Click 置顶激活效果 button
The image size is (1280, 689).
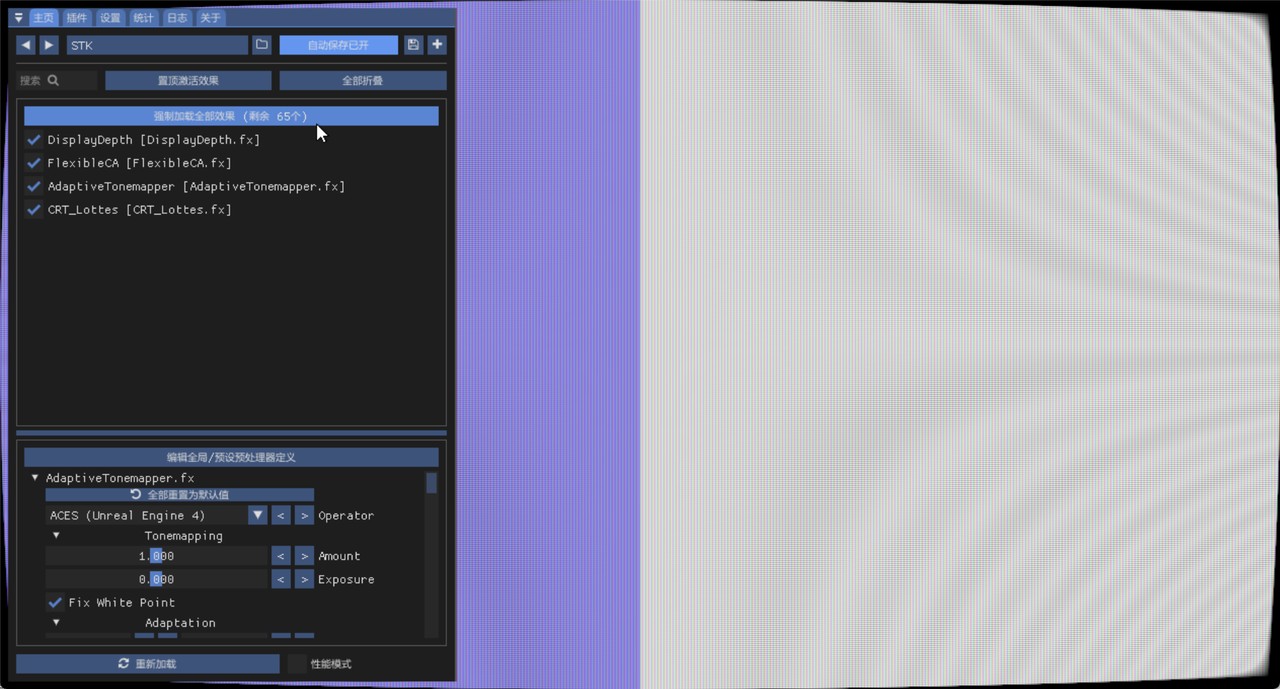188,80
